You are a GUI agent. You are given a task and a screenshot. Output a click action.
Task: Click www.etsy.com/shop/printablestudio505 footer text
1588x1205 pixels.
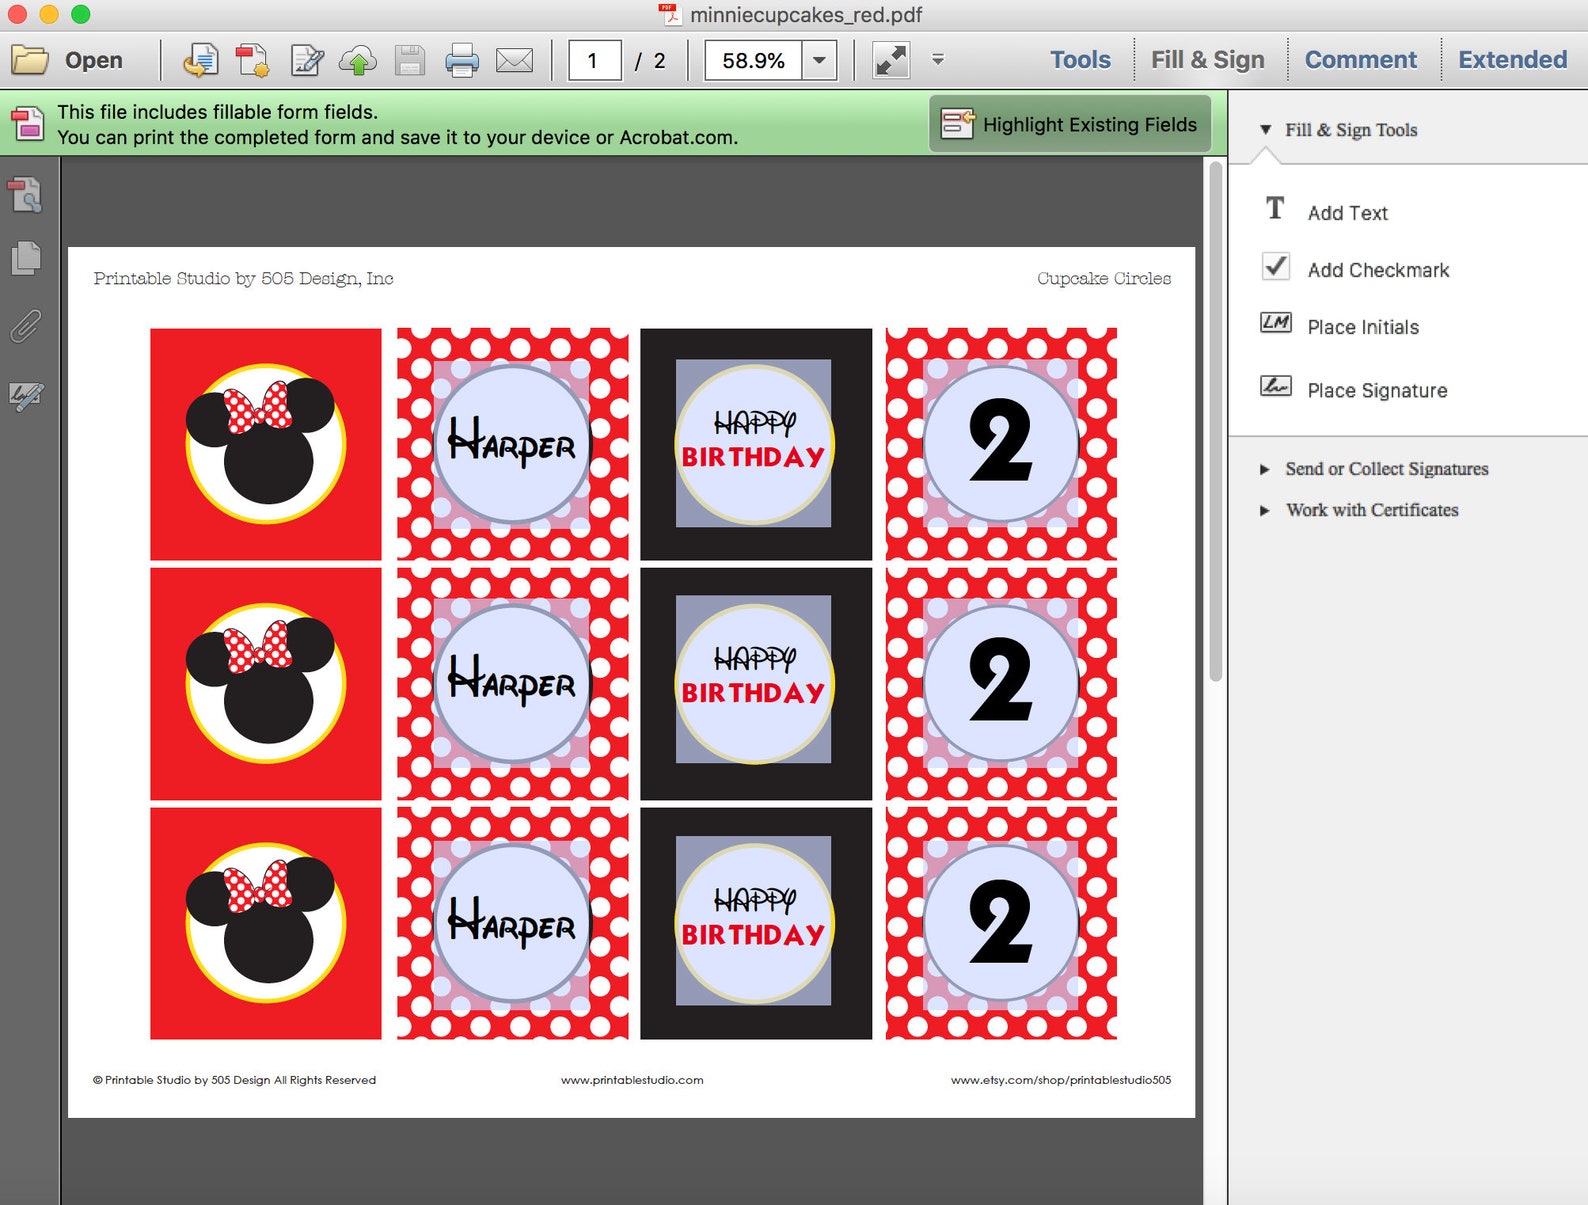coord(1061,1080)
